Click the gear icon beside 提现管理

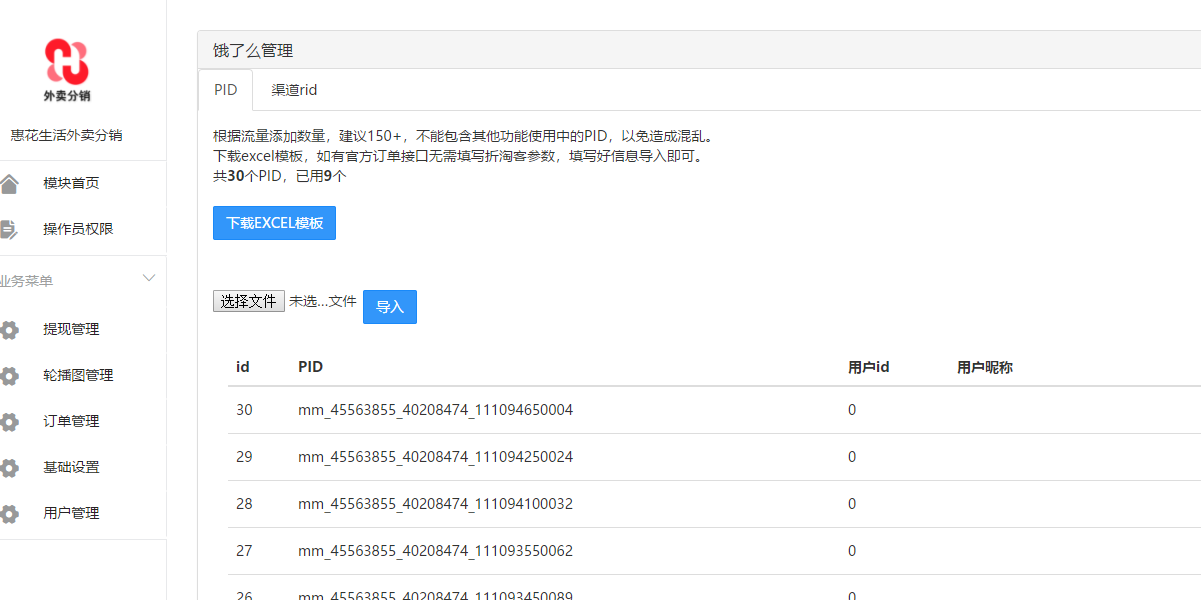(9, 330)
